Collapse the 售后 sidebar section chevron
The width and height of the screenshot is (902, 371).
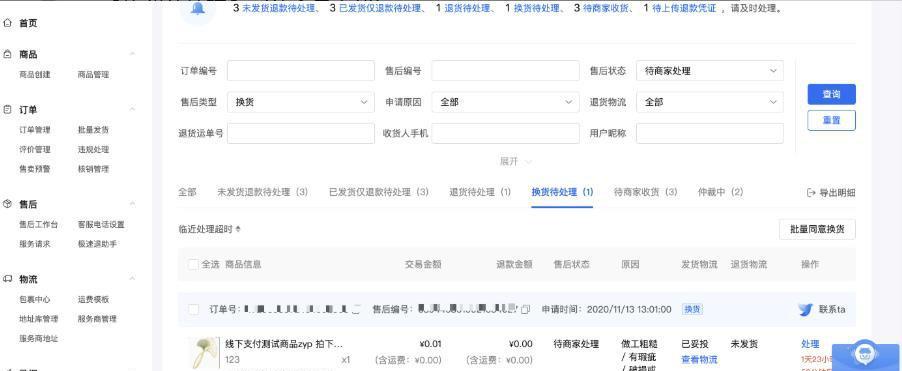click(x=132, y=204)
